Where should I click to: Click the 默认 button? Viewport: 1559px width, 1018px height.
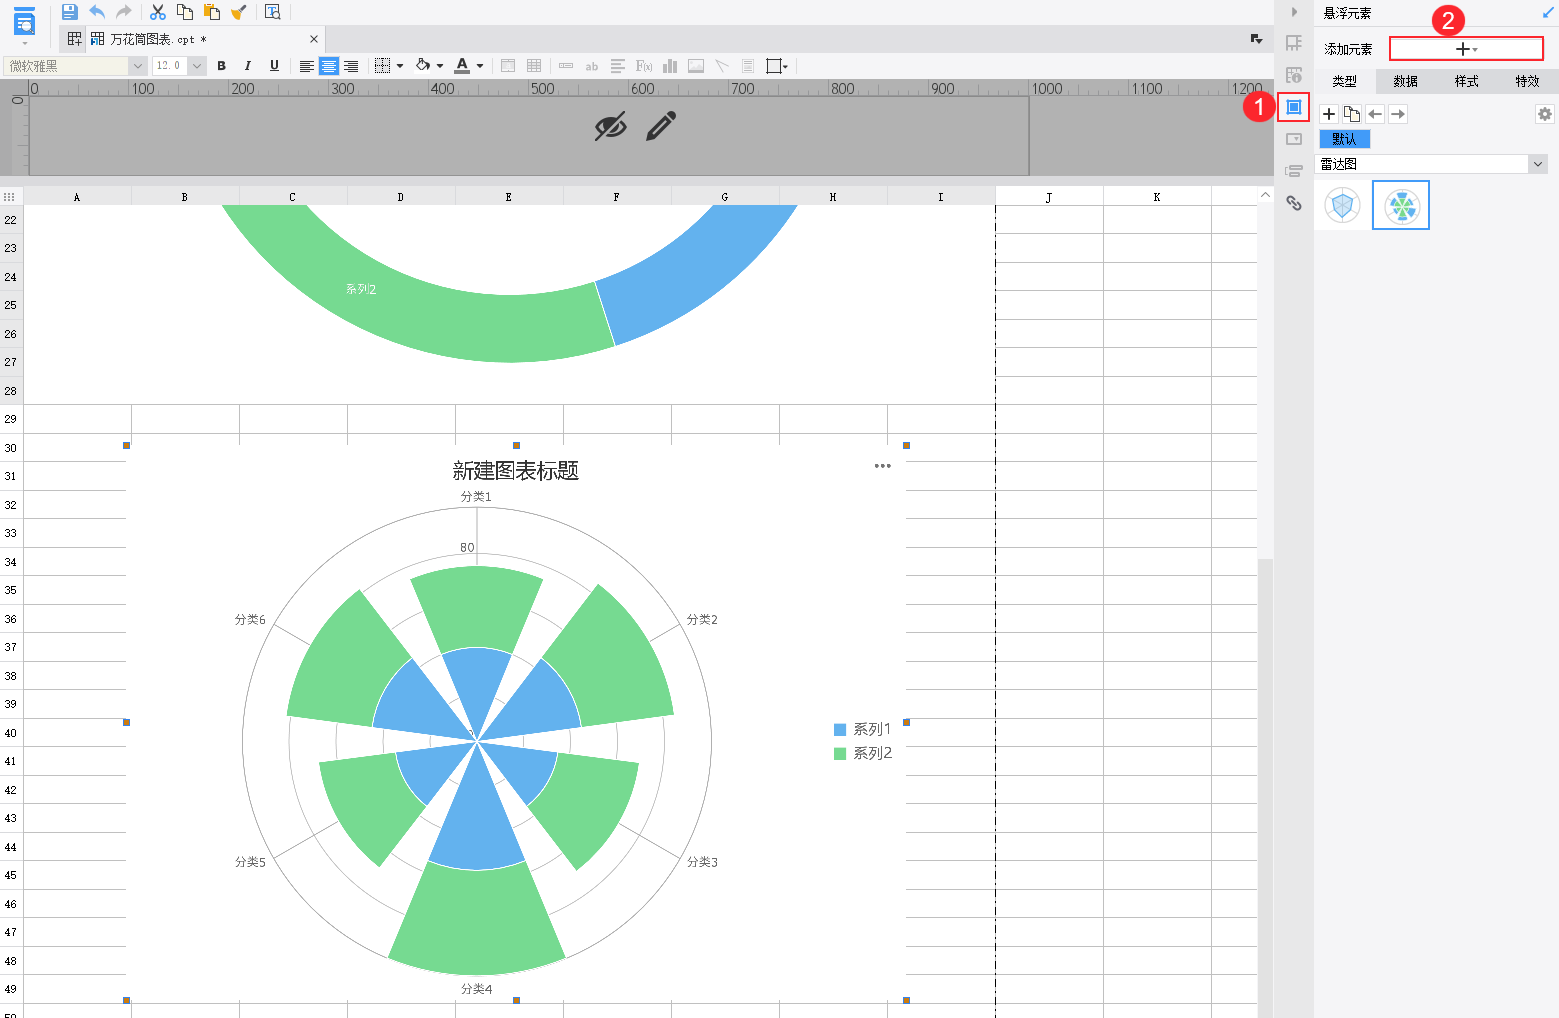click(x=1345, y=139)
